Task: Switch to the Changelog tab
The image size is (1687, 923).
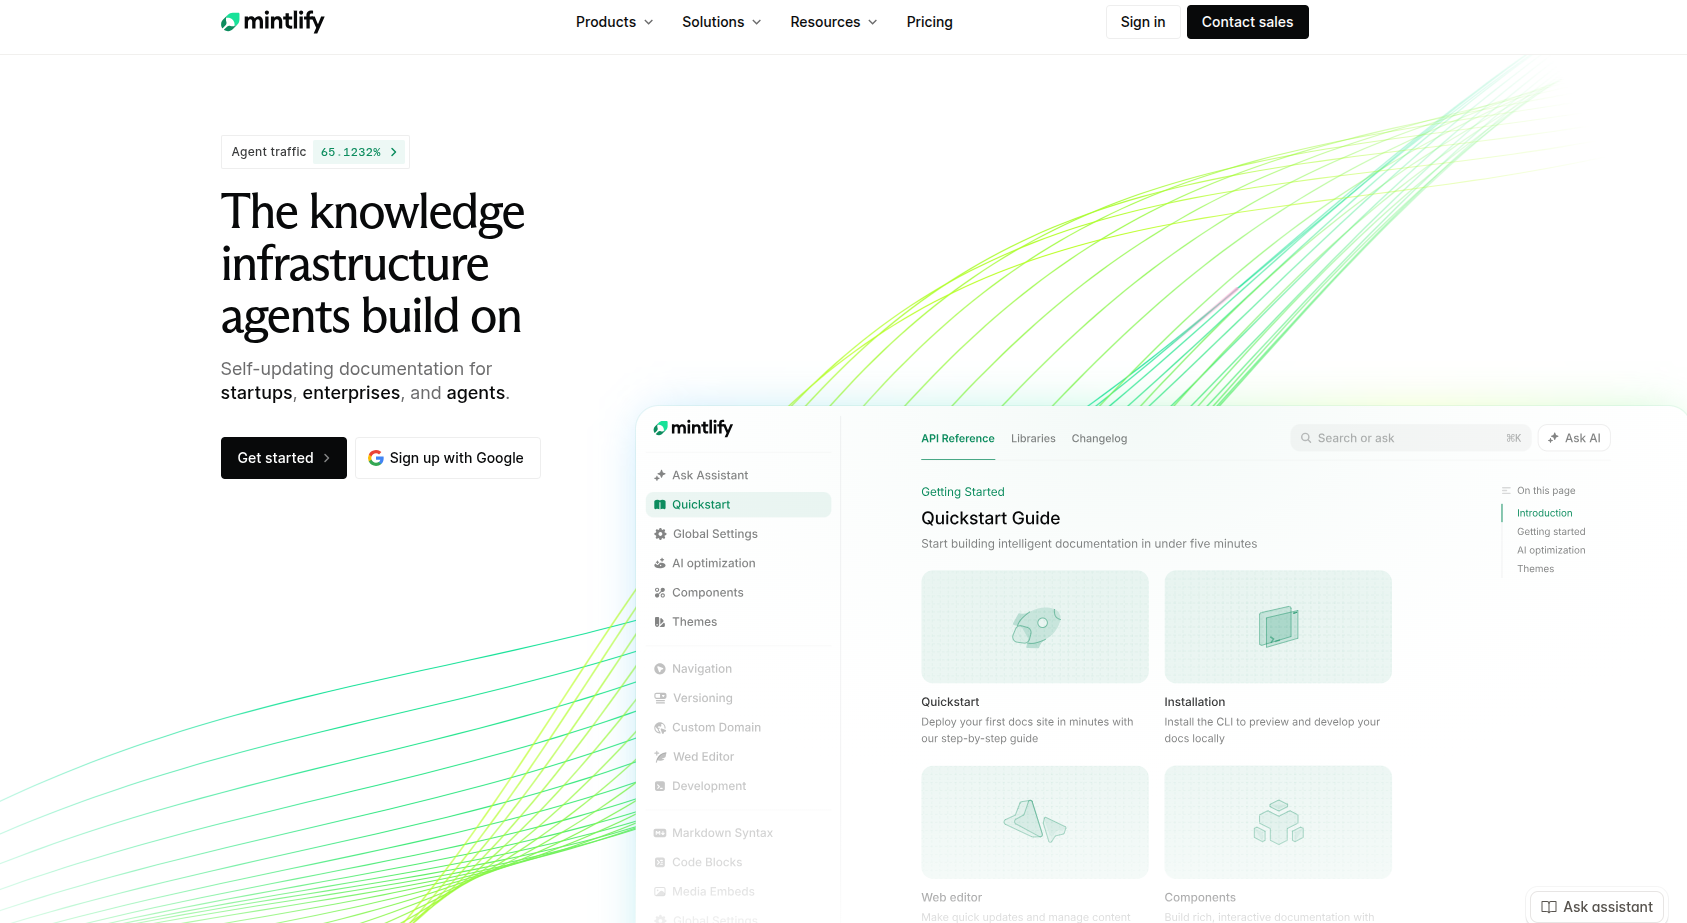Action: tap(1099, 439)
